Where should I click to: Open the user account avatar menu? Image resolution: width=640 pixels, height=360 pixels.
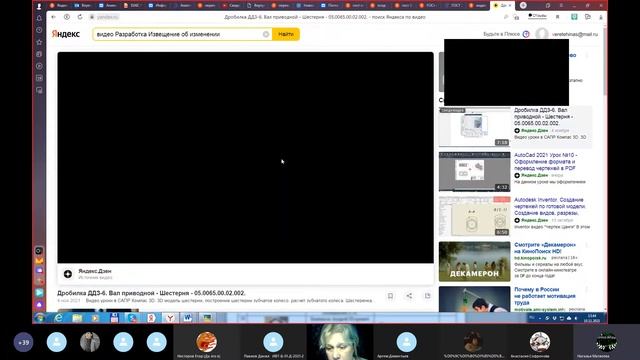point(542,34)
